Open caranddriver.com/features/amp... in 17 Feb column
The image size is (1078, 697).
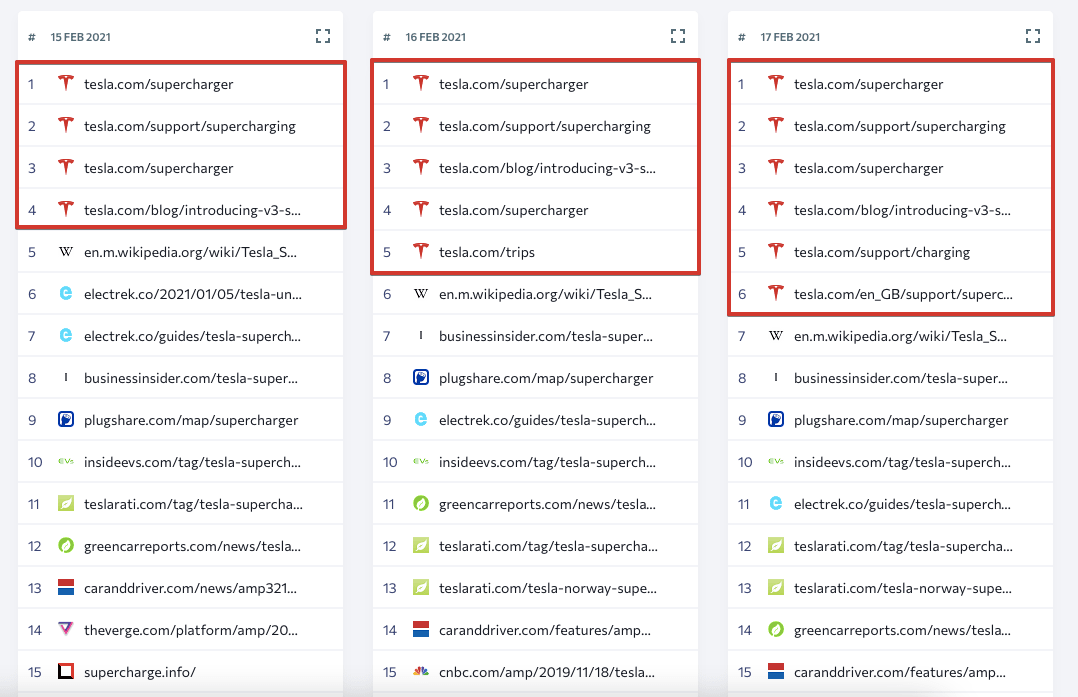coord(899,672)
